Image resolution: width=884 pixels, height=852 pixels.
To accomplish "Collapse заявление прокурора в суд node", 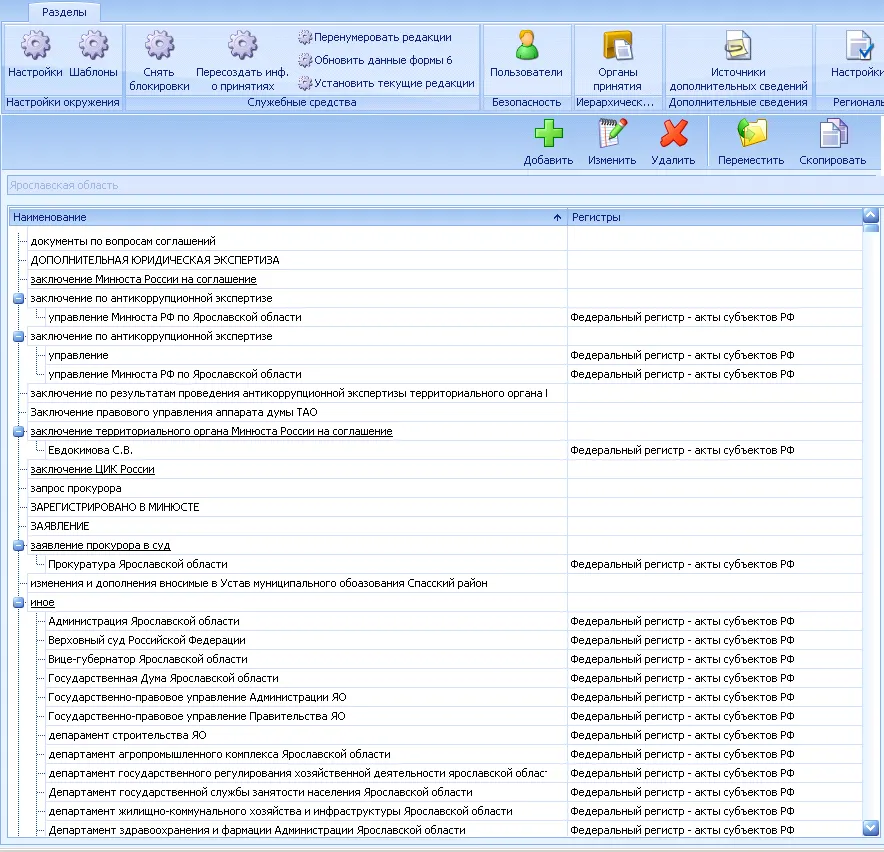I will coord(19,545).
